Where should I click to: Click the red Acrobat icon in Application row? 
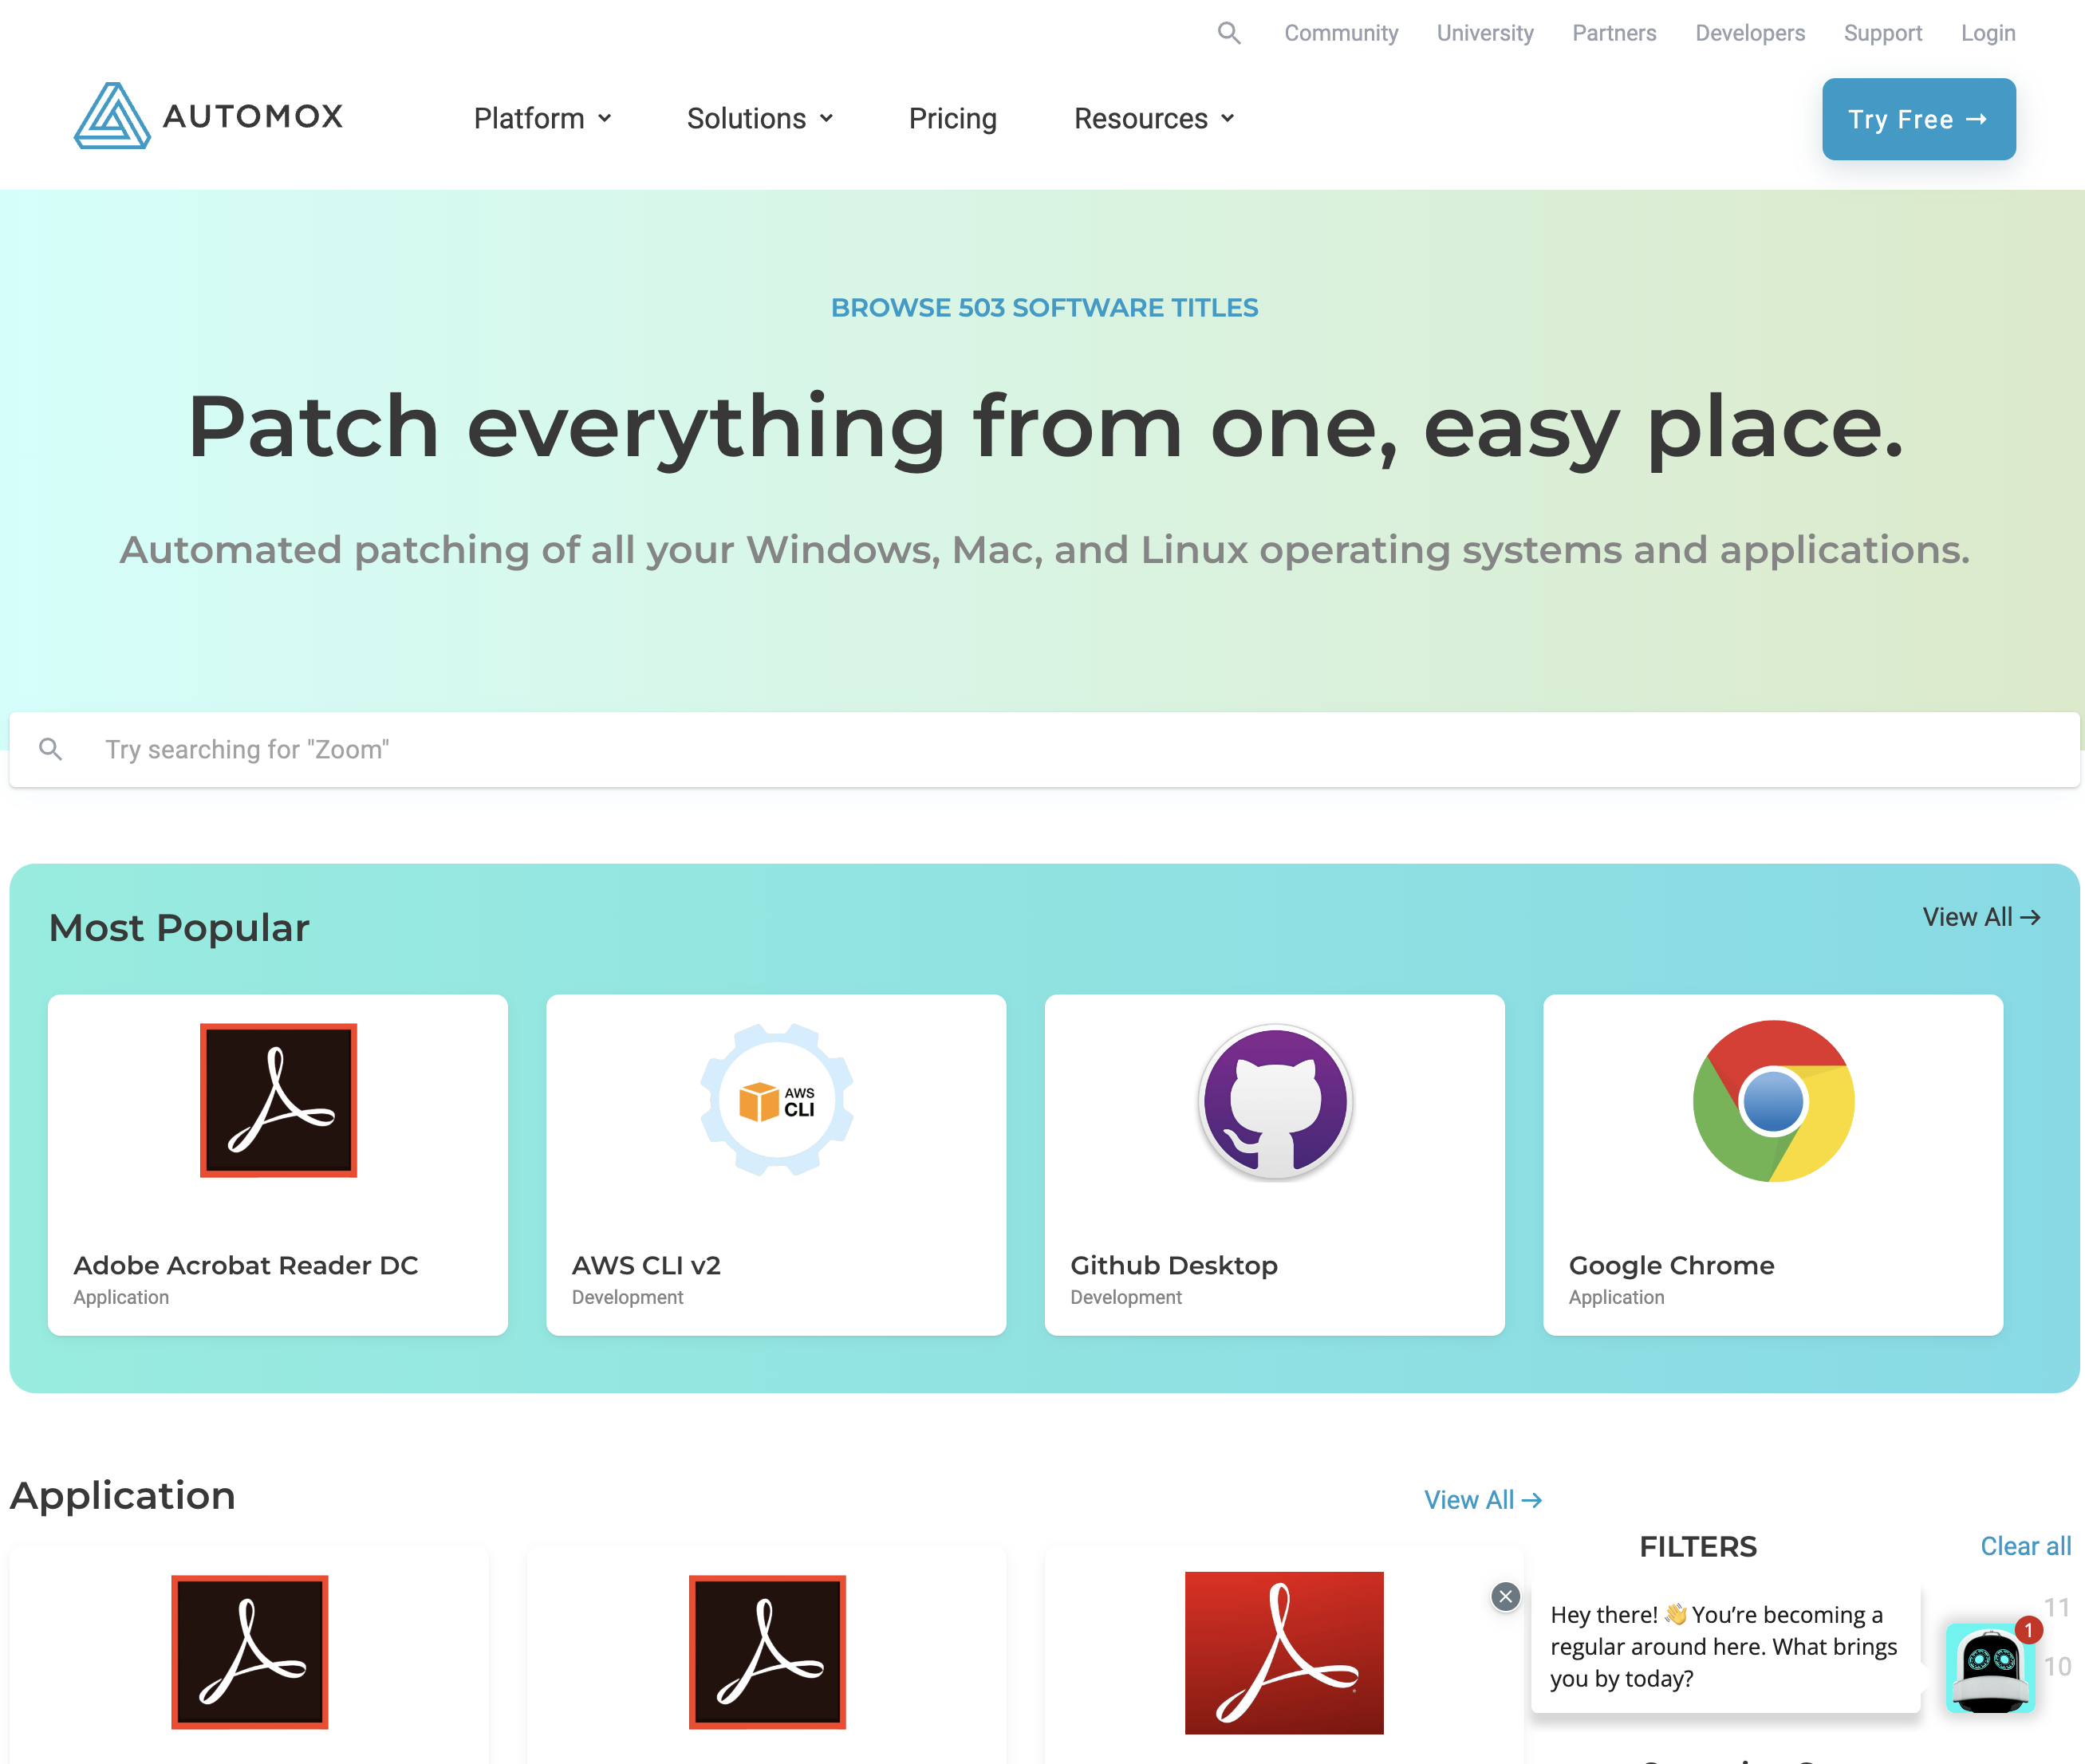pos(1284,1652)
